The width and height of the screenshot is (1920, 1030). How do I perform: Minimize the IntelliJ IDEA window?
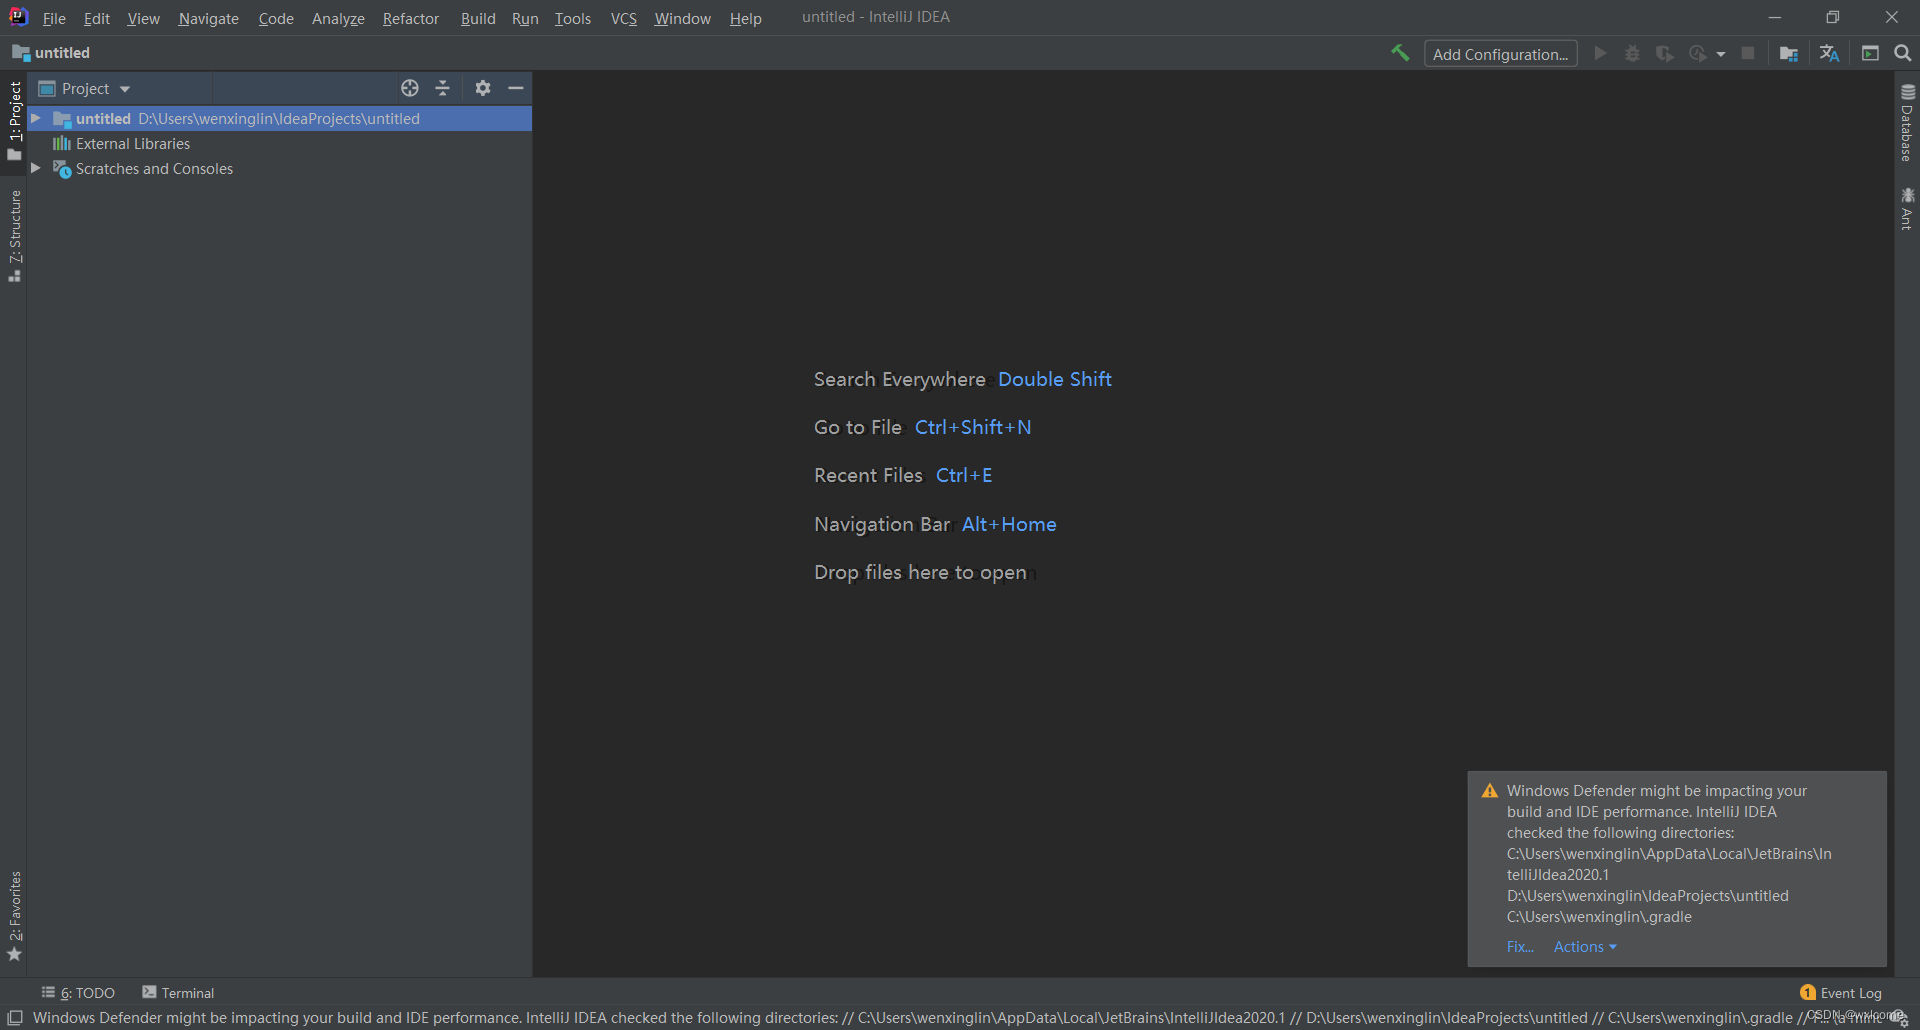[1774, 17]
